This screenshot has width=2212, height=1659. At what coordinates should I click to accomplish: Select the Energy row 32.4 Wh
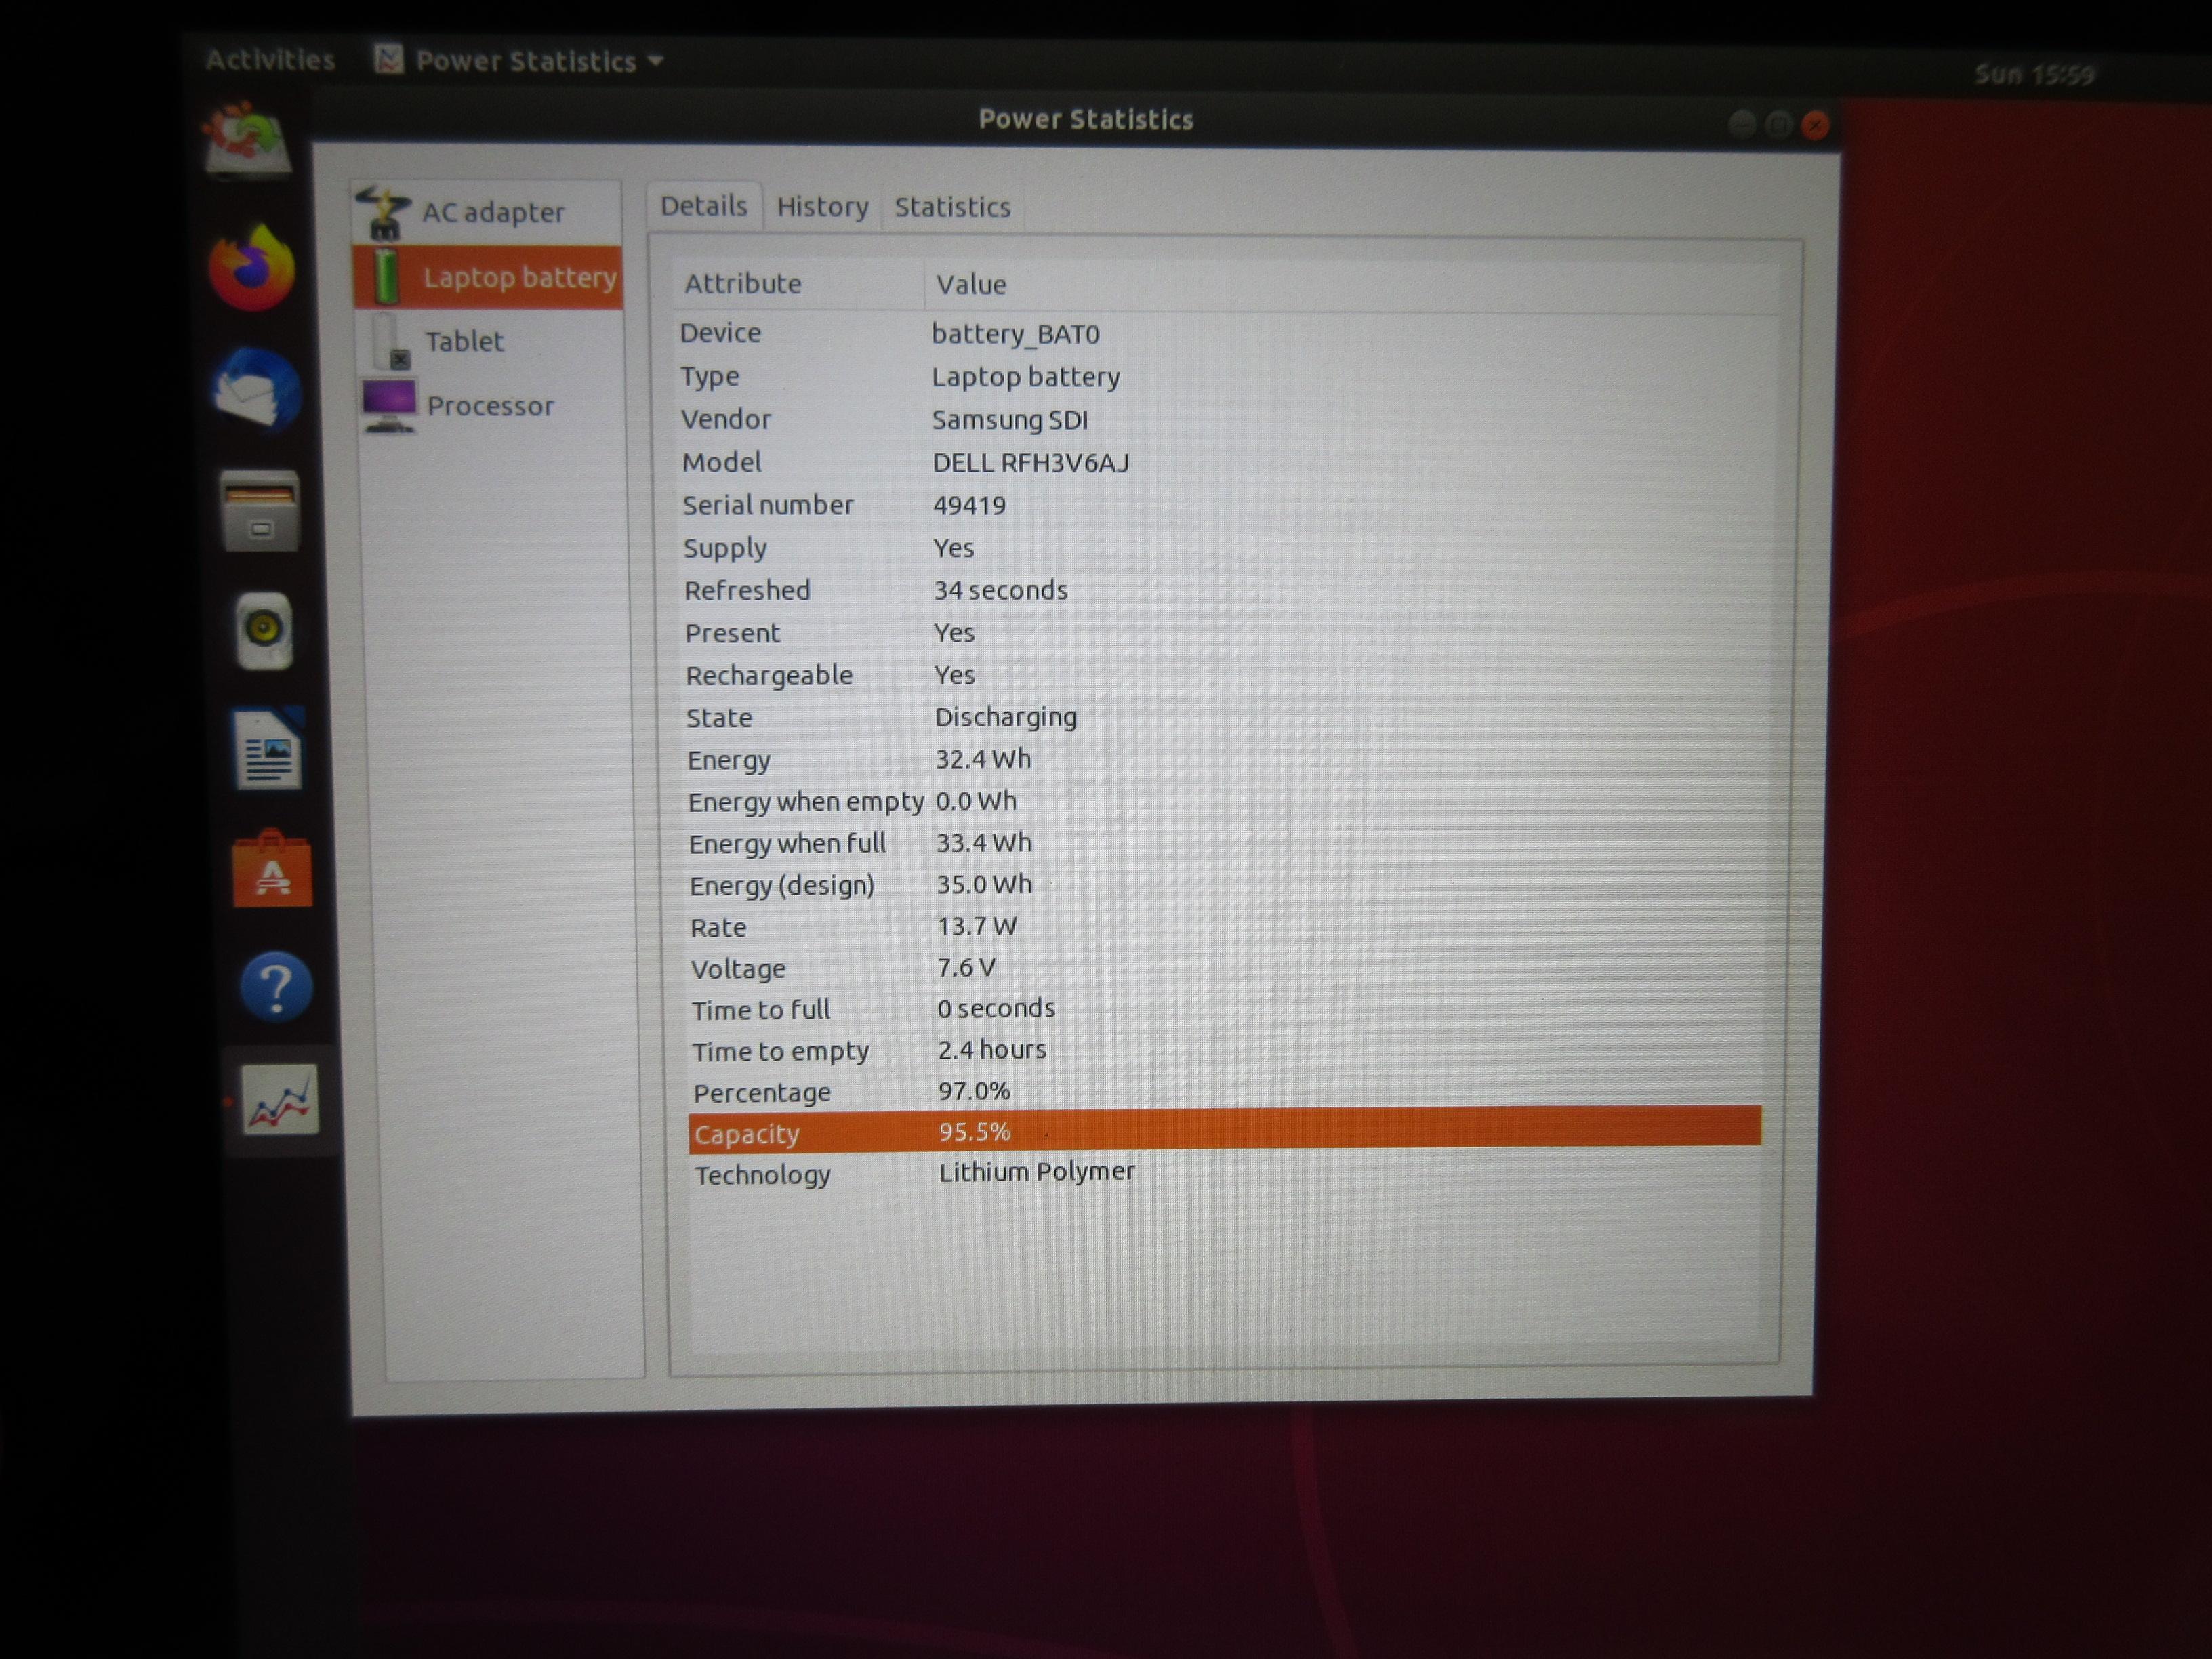point(1227,760)
